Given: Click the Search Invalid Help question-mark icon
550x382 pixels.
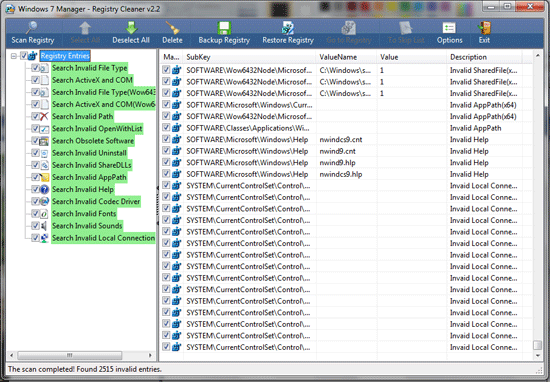Looking at the screenshot, I should (x=44, y=189).
